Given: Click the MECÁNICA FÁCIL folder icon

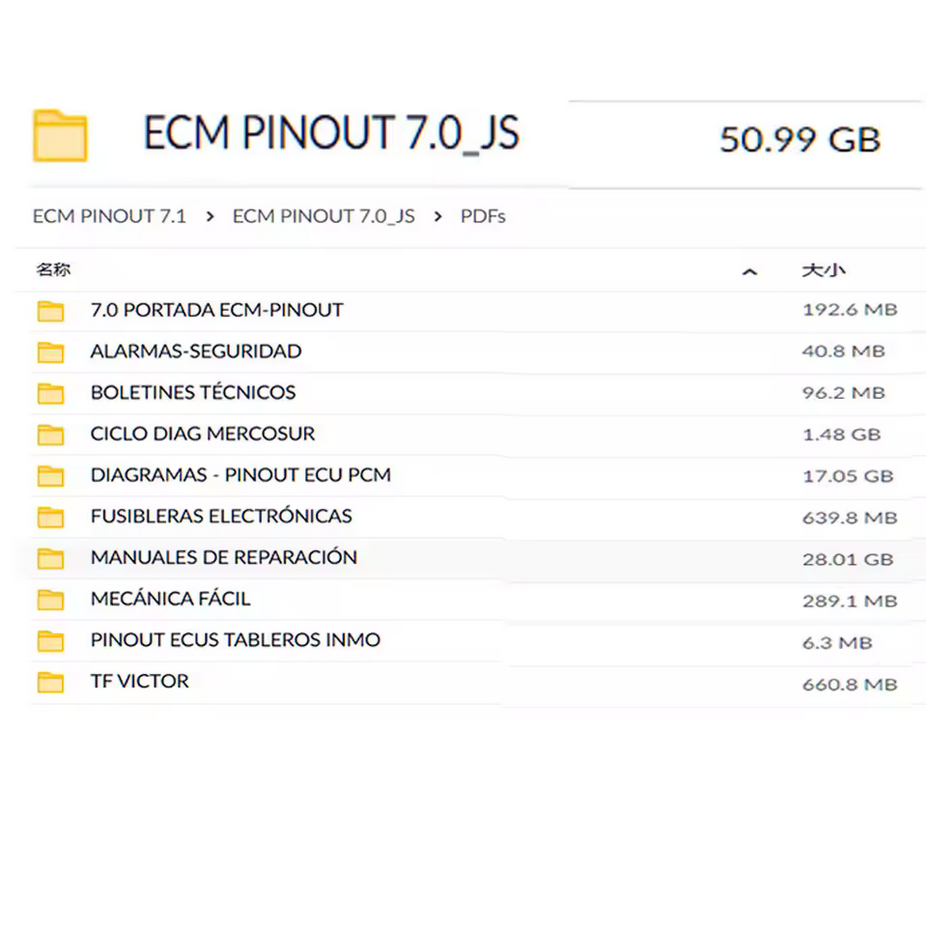Looking at the screenshot, I should coord(51,598).
